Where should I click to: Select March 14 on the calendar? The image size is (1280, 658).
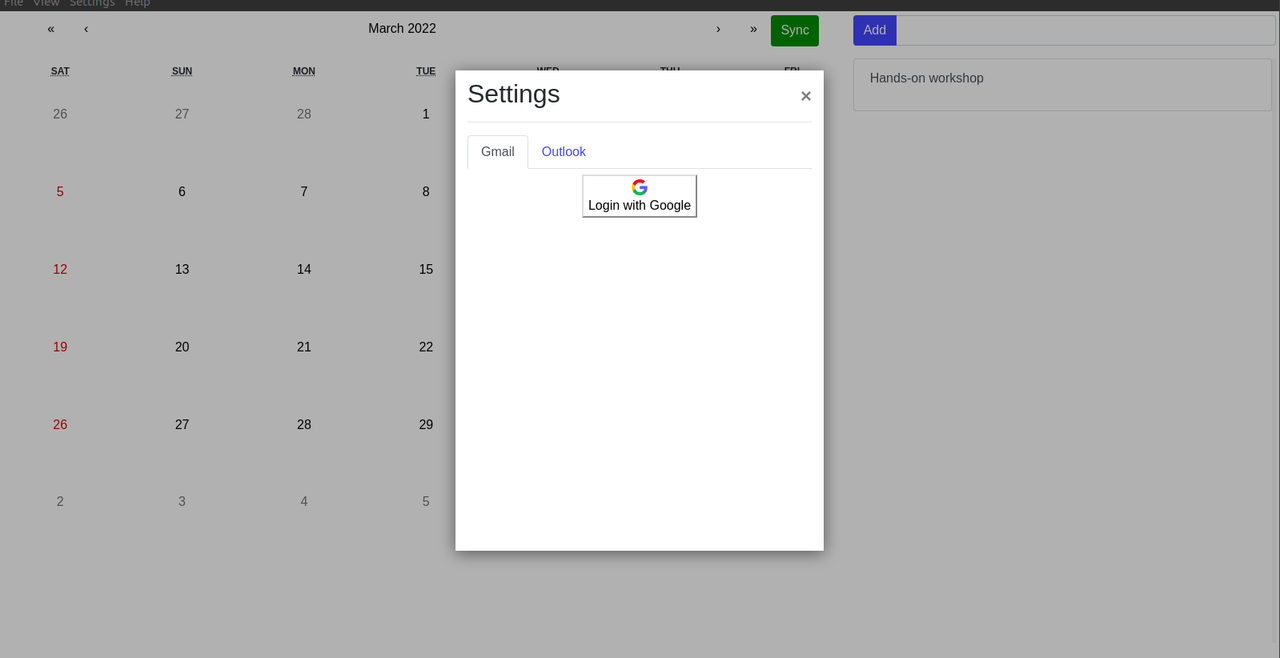(304, 269)
